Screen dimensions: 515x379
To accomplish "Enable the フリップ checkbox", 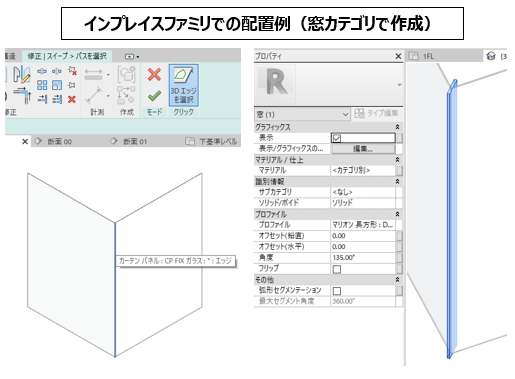I will (337, 269).
